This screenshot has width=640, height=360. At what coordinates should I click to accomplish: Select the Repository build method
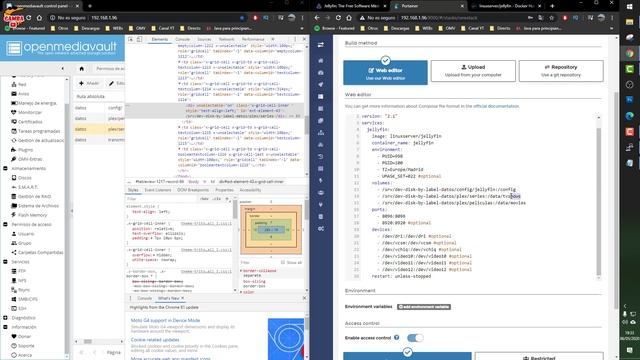point(561,71)
